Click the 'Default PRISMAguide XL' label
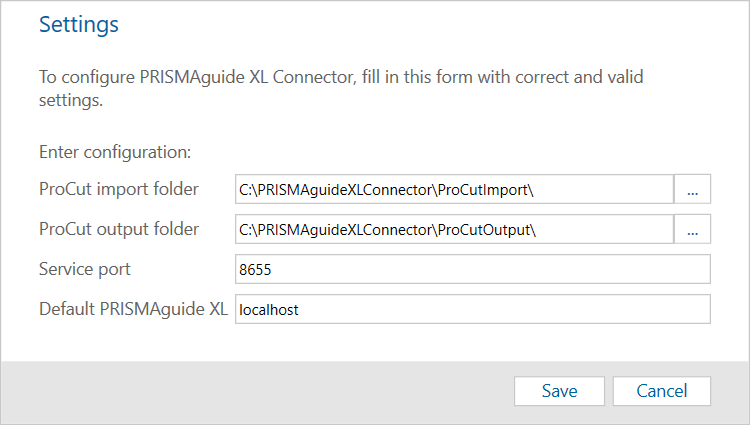 (x=133, y=309)
